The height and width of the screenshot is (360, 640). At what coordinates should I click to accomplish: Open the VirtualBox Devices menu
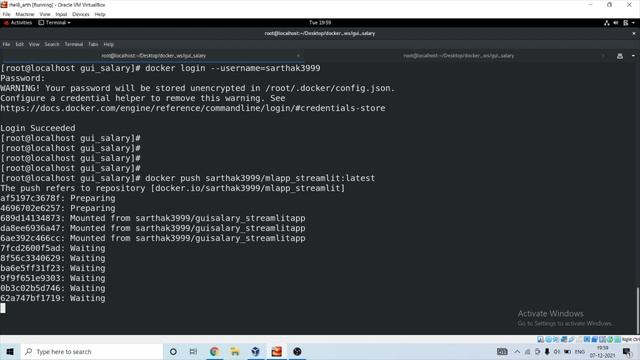81,14
